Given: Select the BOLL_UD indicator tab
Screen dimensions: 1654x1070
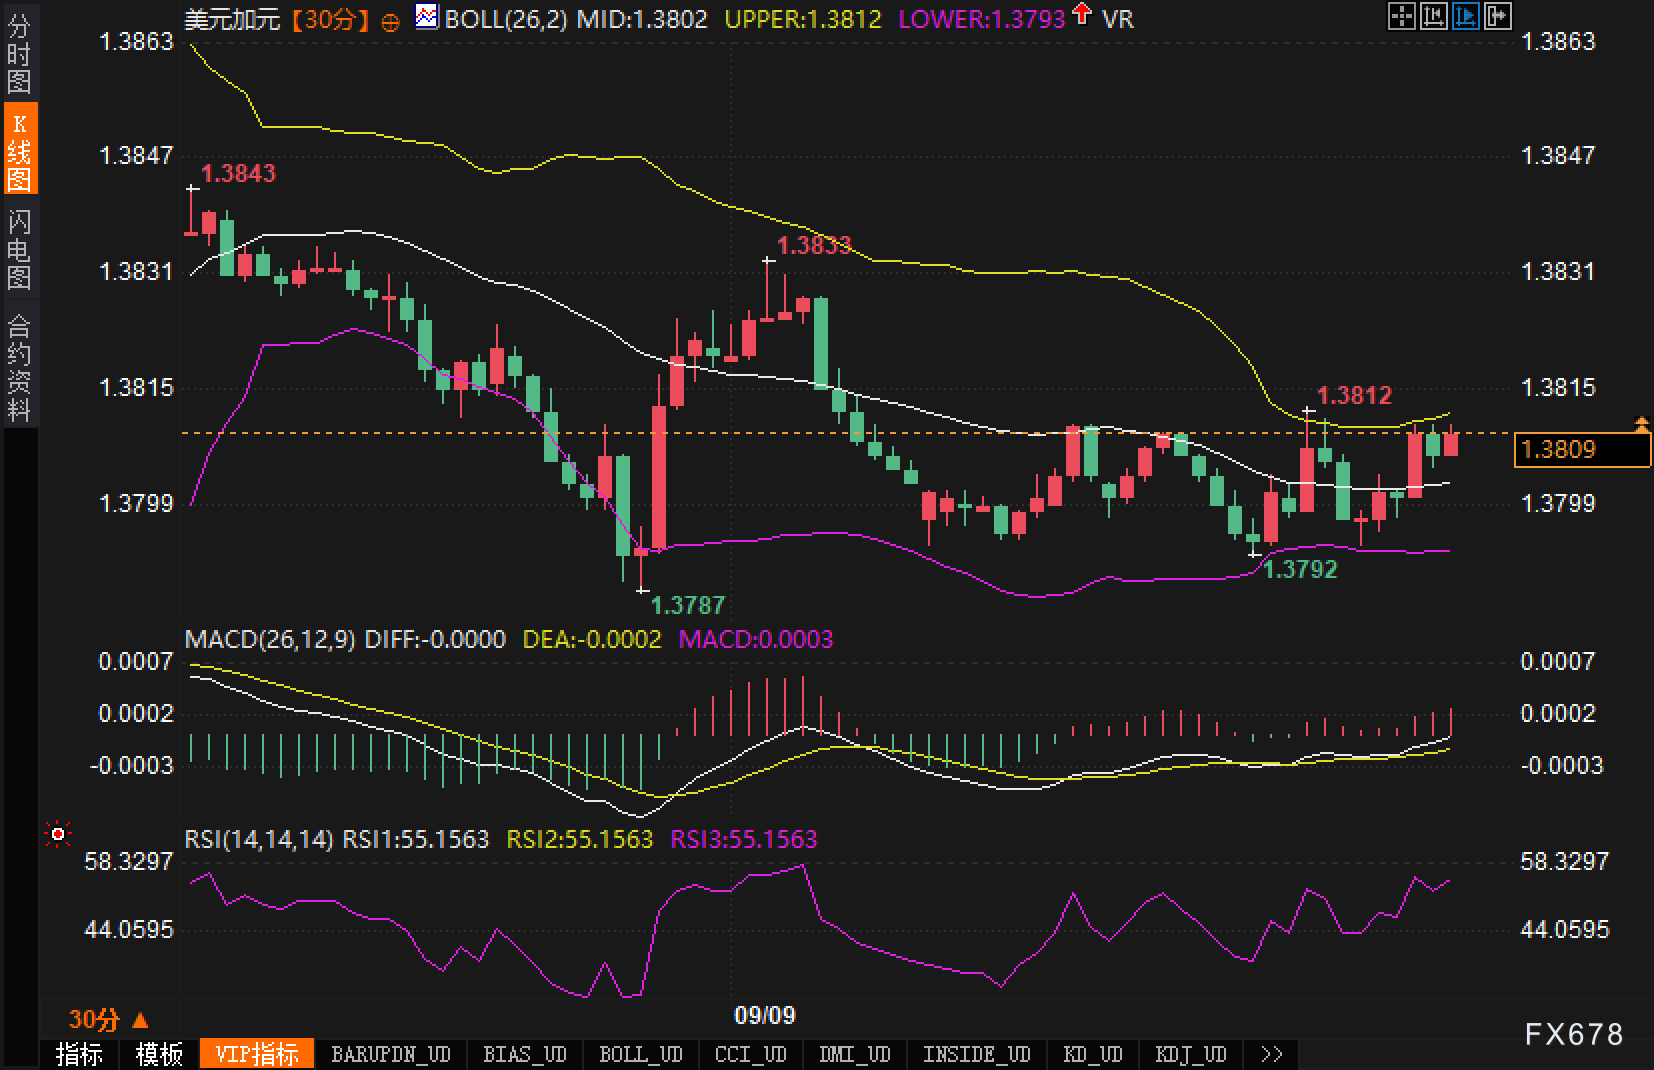Looking at the screenshot, I should [x=640, y=1054].
